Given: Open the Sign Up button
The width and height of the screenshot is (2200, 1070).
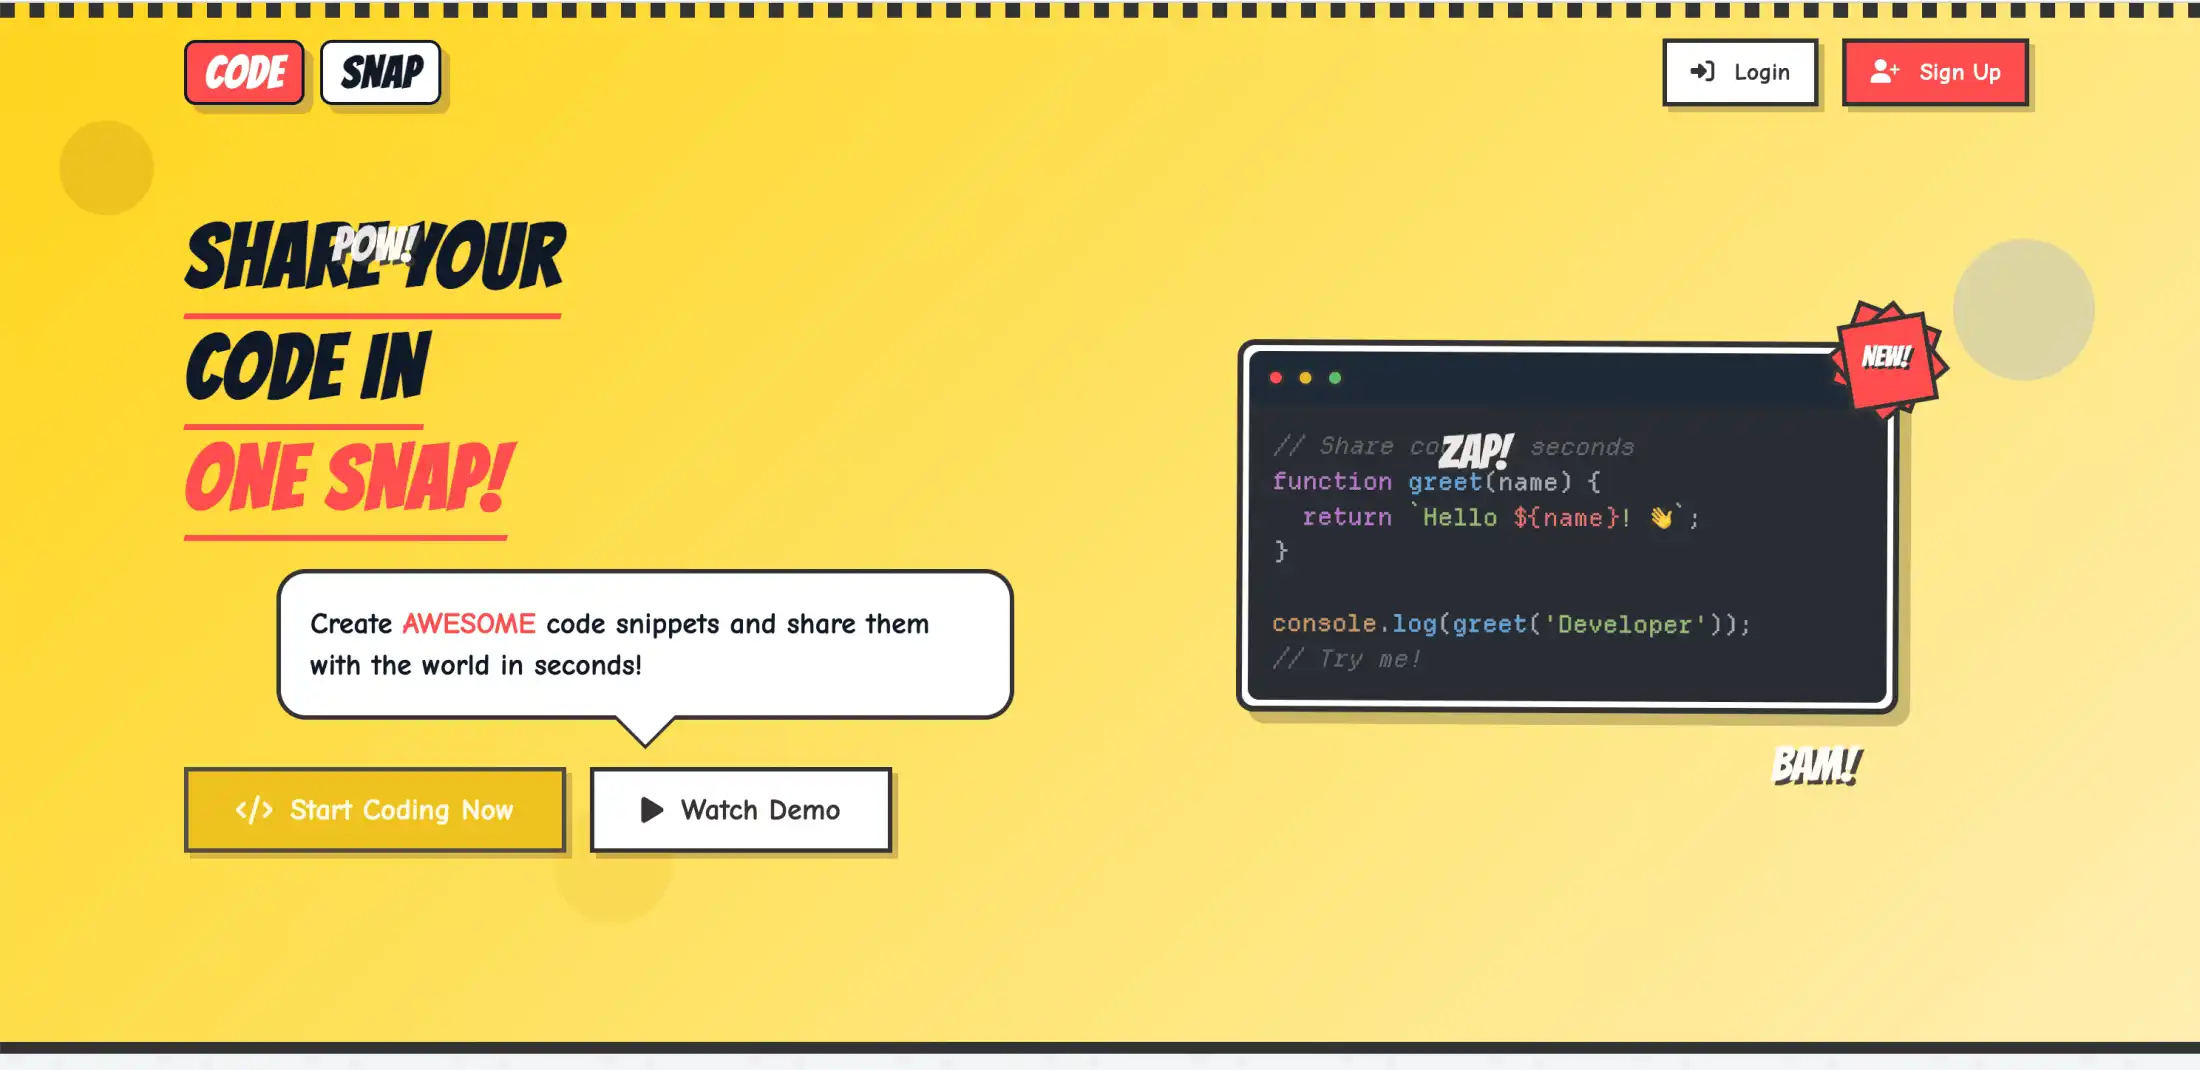Looking at the screenshot, I should point(1935,72).
